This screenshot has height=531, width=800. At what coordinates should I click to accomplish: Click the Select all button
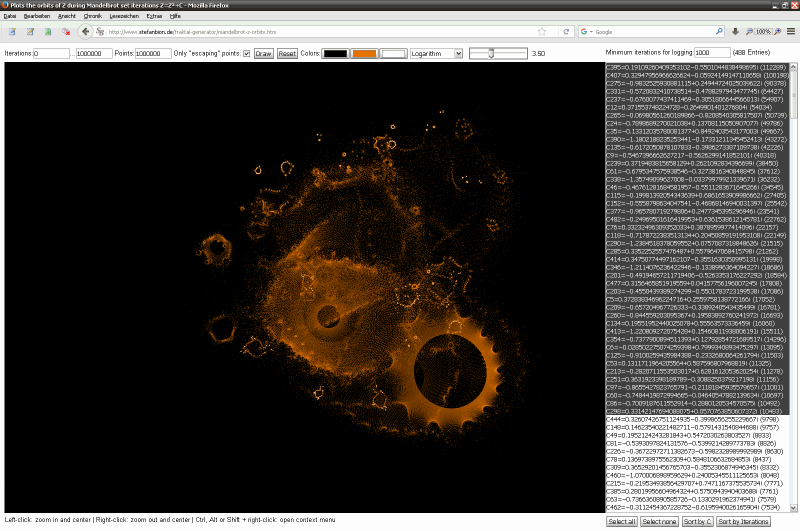point(622,522)
